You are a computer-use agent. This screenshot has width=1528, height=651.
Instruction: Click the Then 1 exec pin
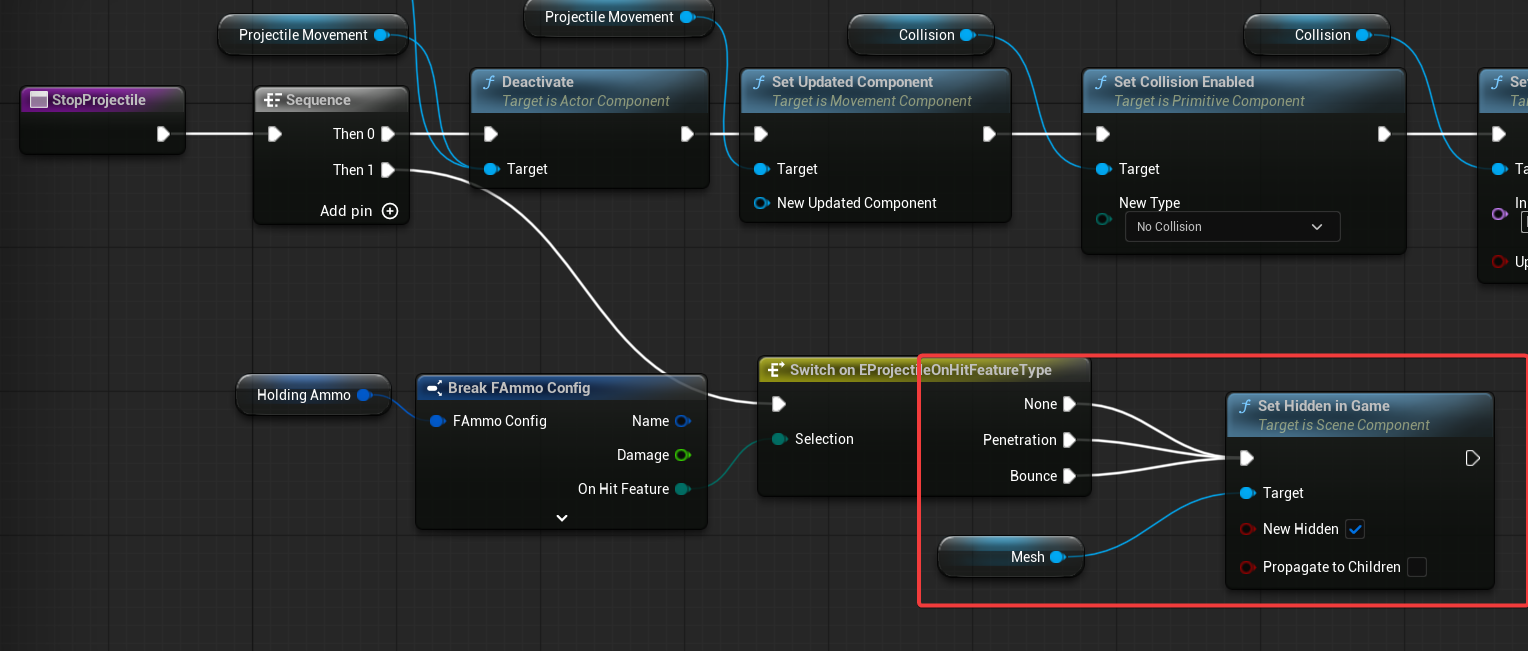pyautogui.click(x=388, y=170)
